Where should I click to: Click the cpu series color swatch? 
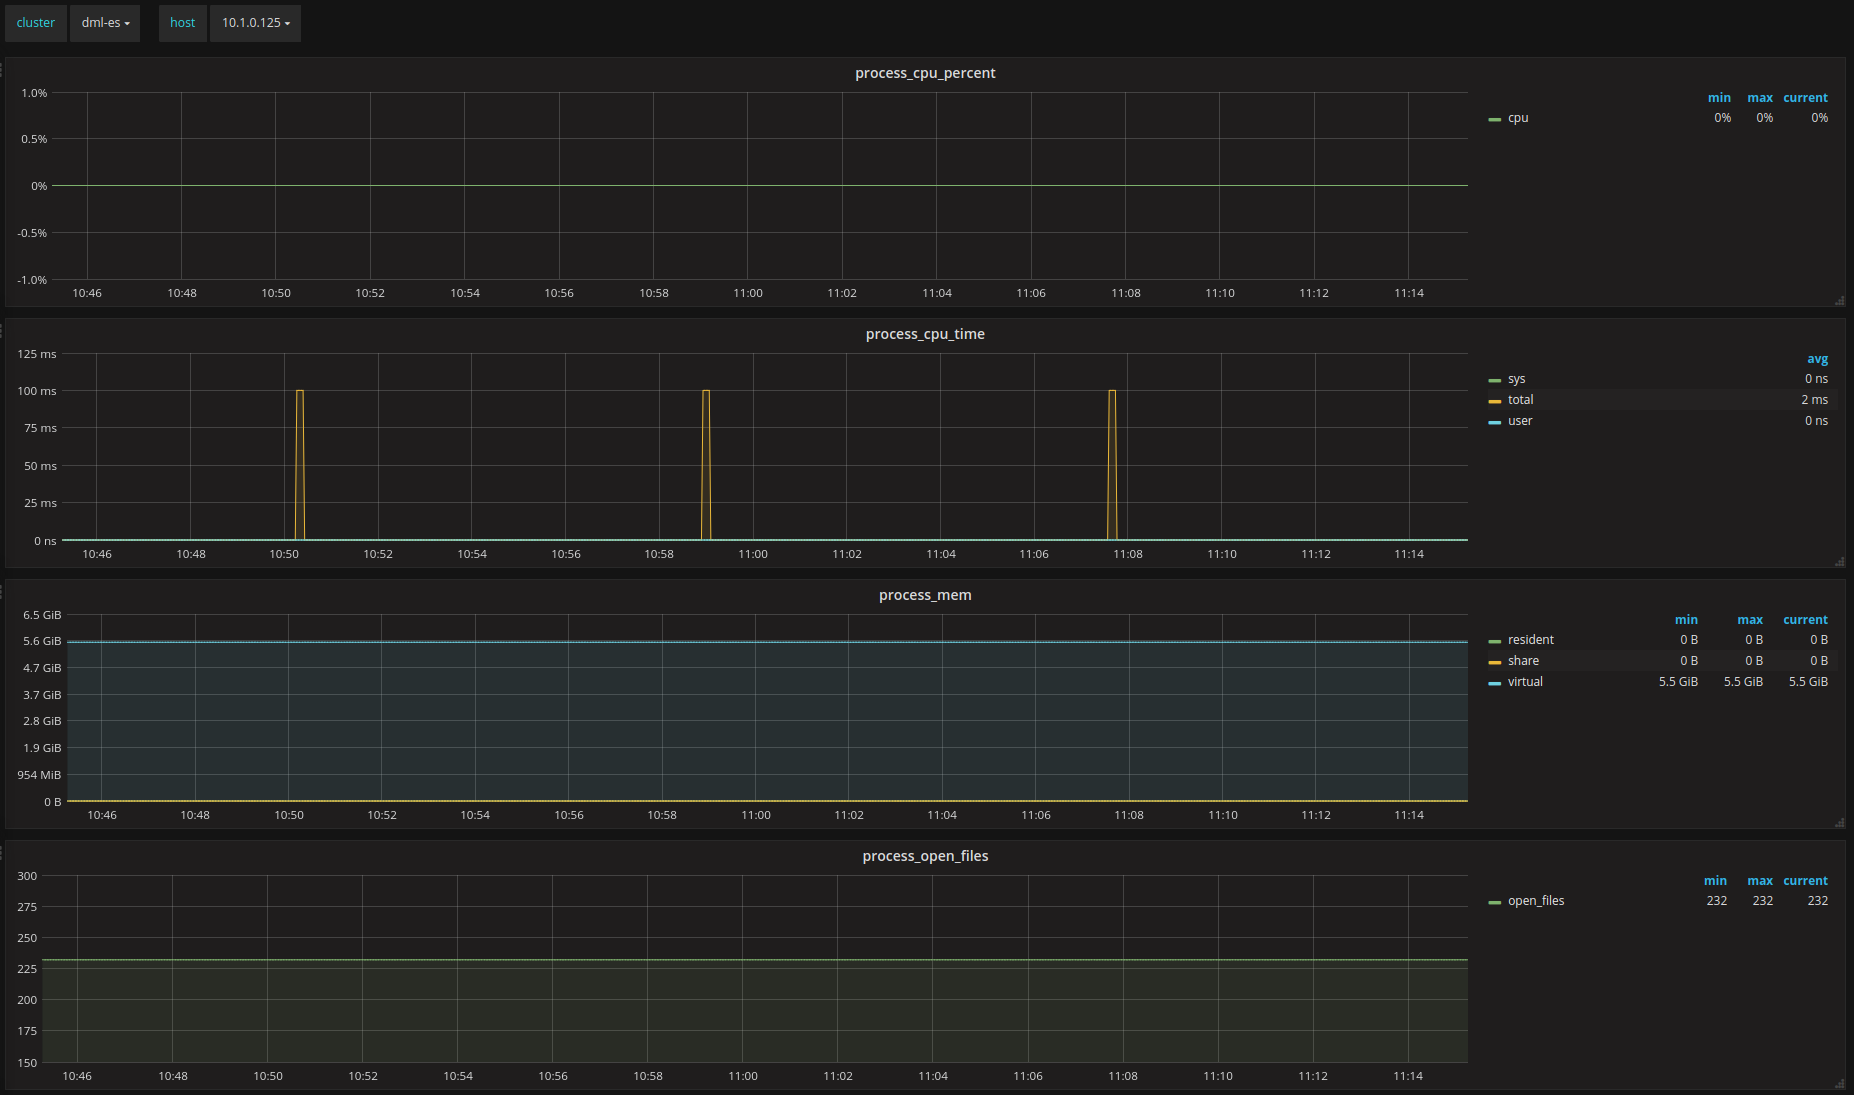(1495, 119)
